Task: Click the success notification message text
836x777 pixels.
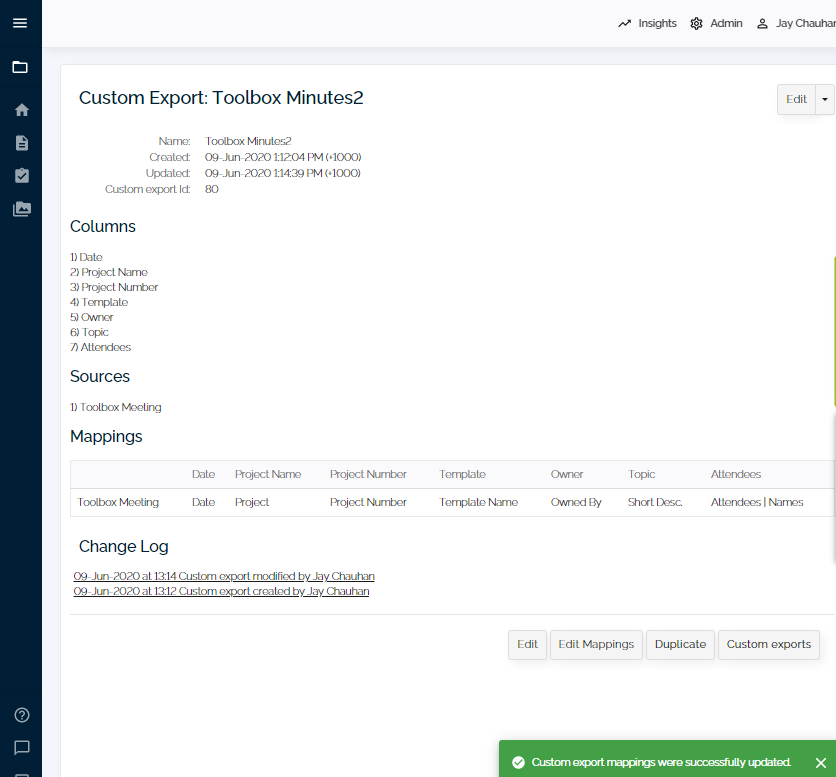Action: click(661, 763)
